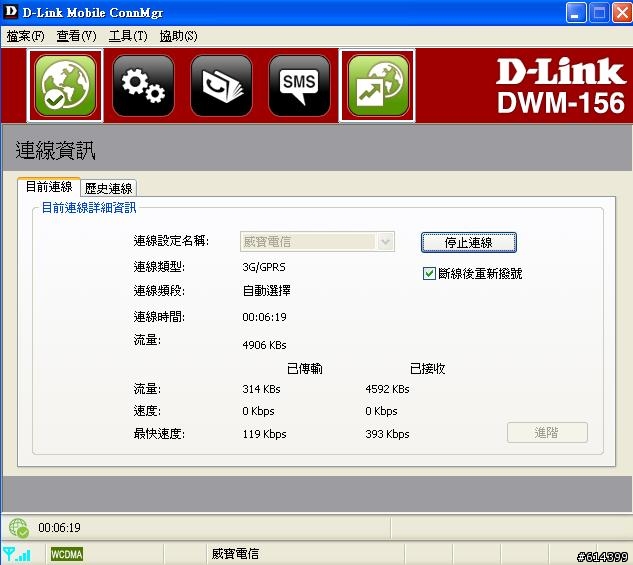This screenshot has height=565, width=633.
Task: Open the gears settings icon
Action: pos(143,86)
